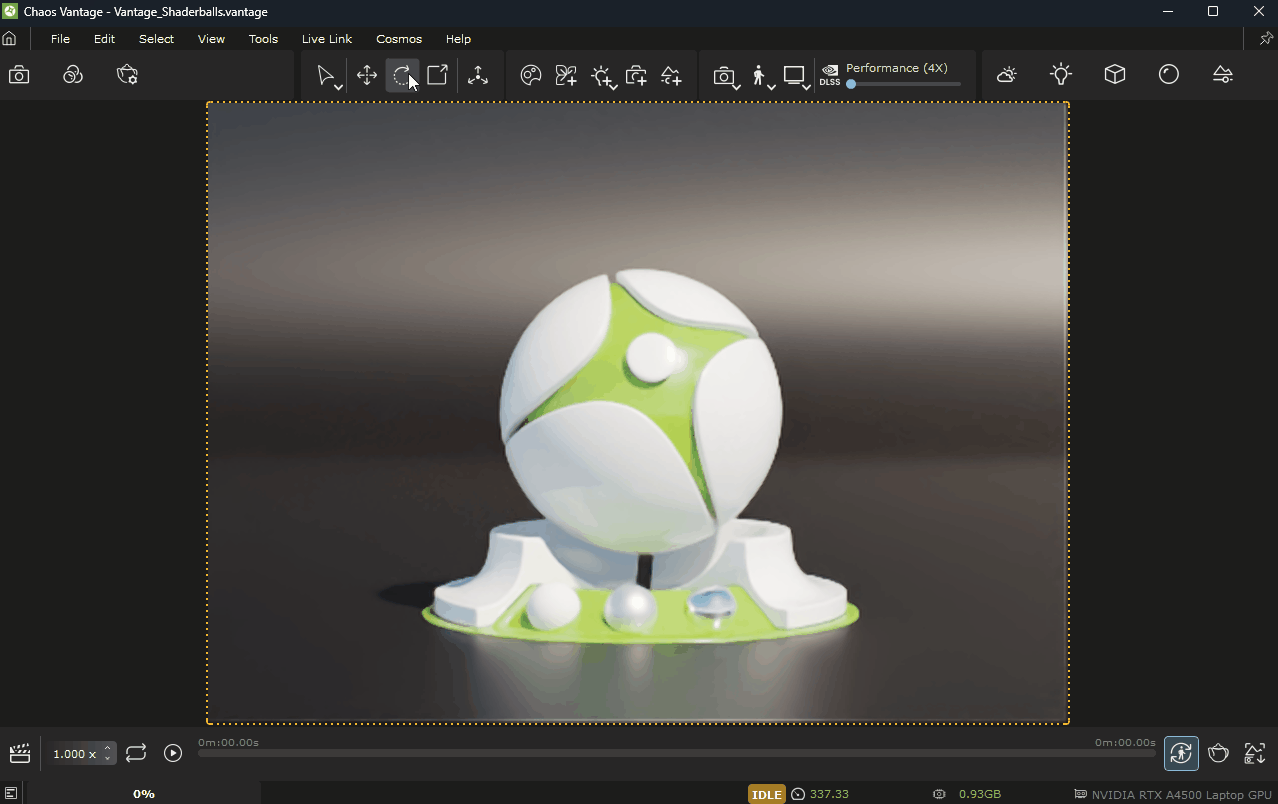Click the Chaos Vantage app logo in title bar
Screen dimensions: 1278x804
10,11
